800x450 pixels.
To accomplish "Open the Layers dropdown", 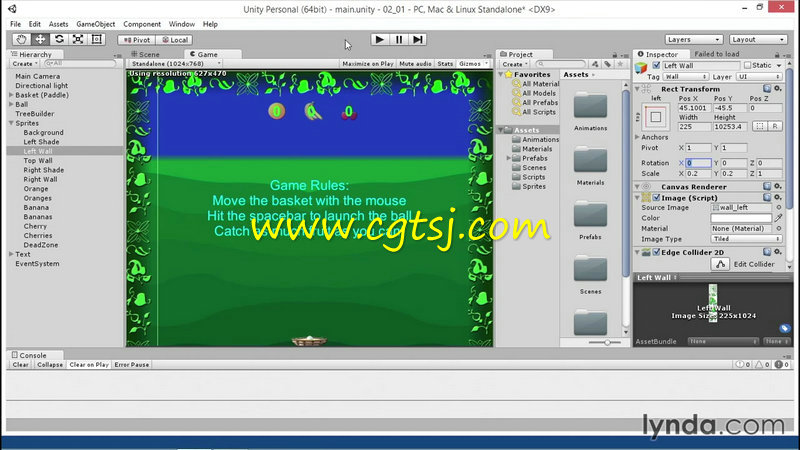I will click(x=694, y=39).
